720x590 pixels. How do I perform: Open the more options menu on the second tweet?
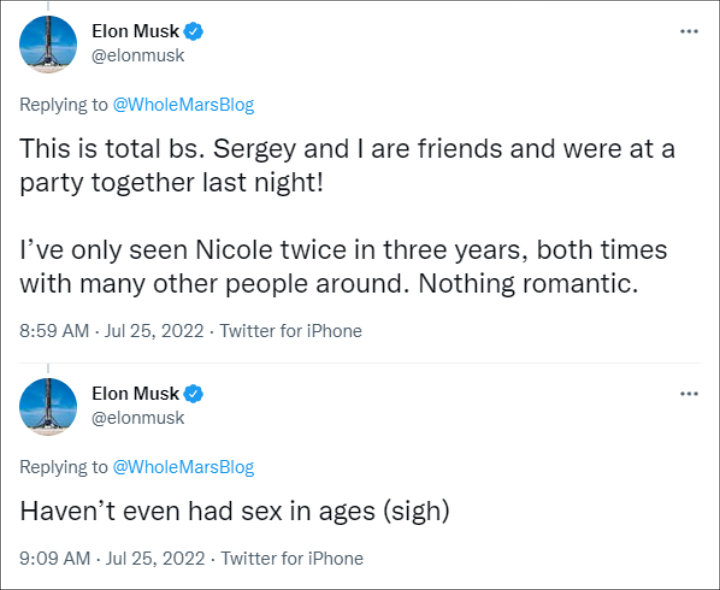pos(688,393)
